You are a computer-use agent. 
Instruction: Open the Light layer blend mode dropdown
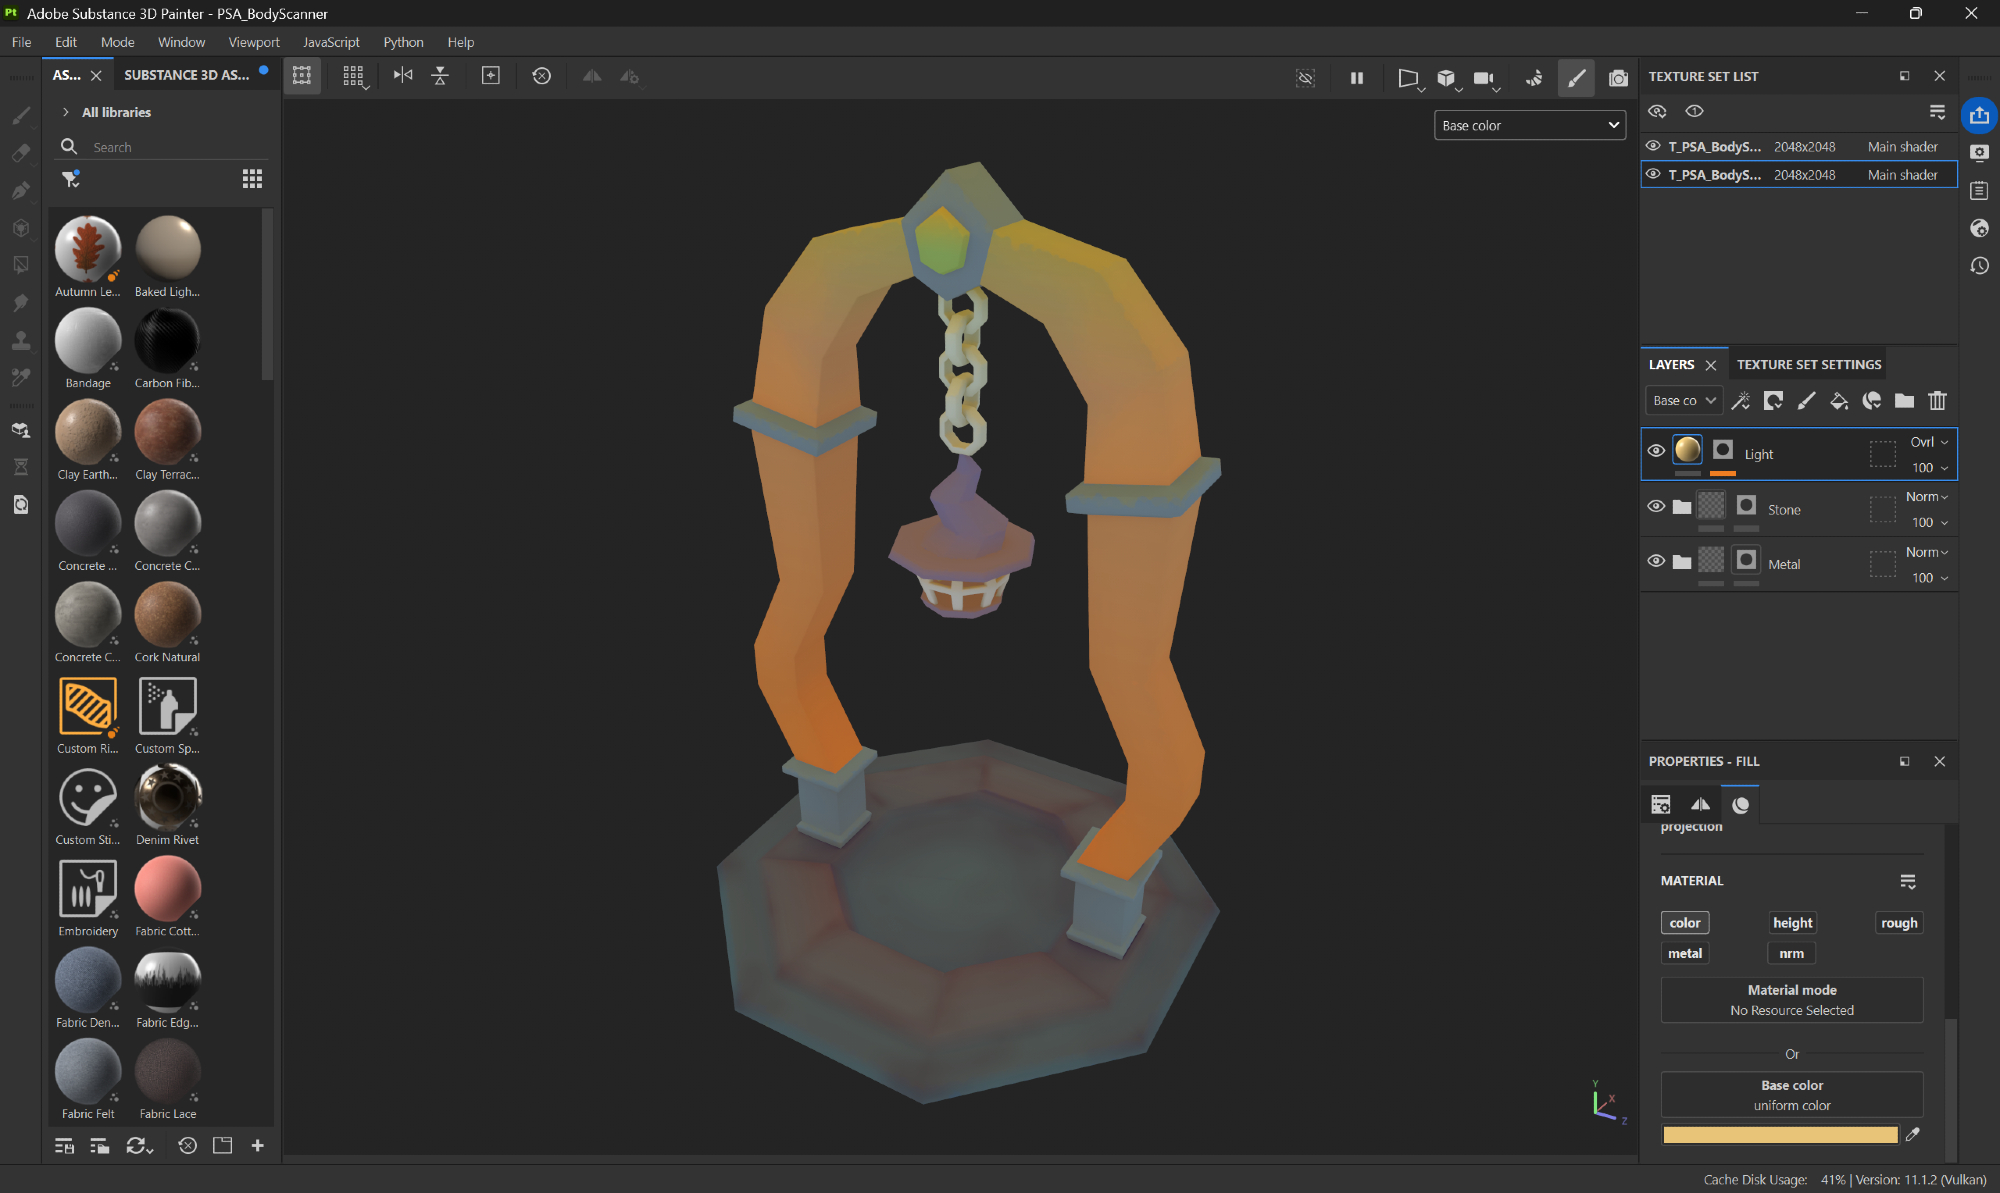pos(1929,442)
